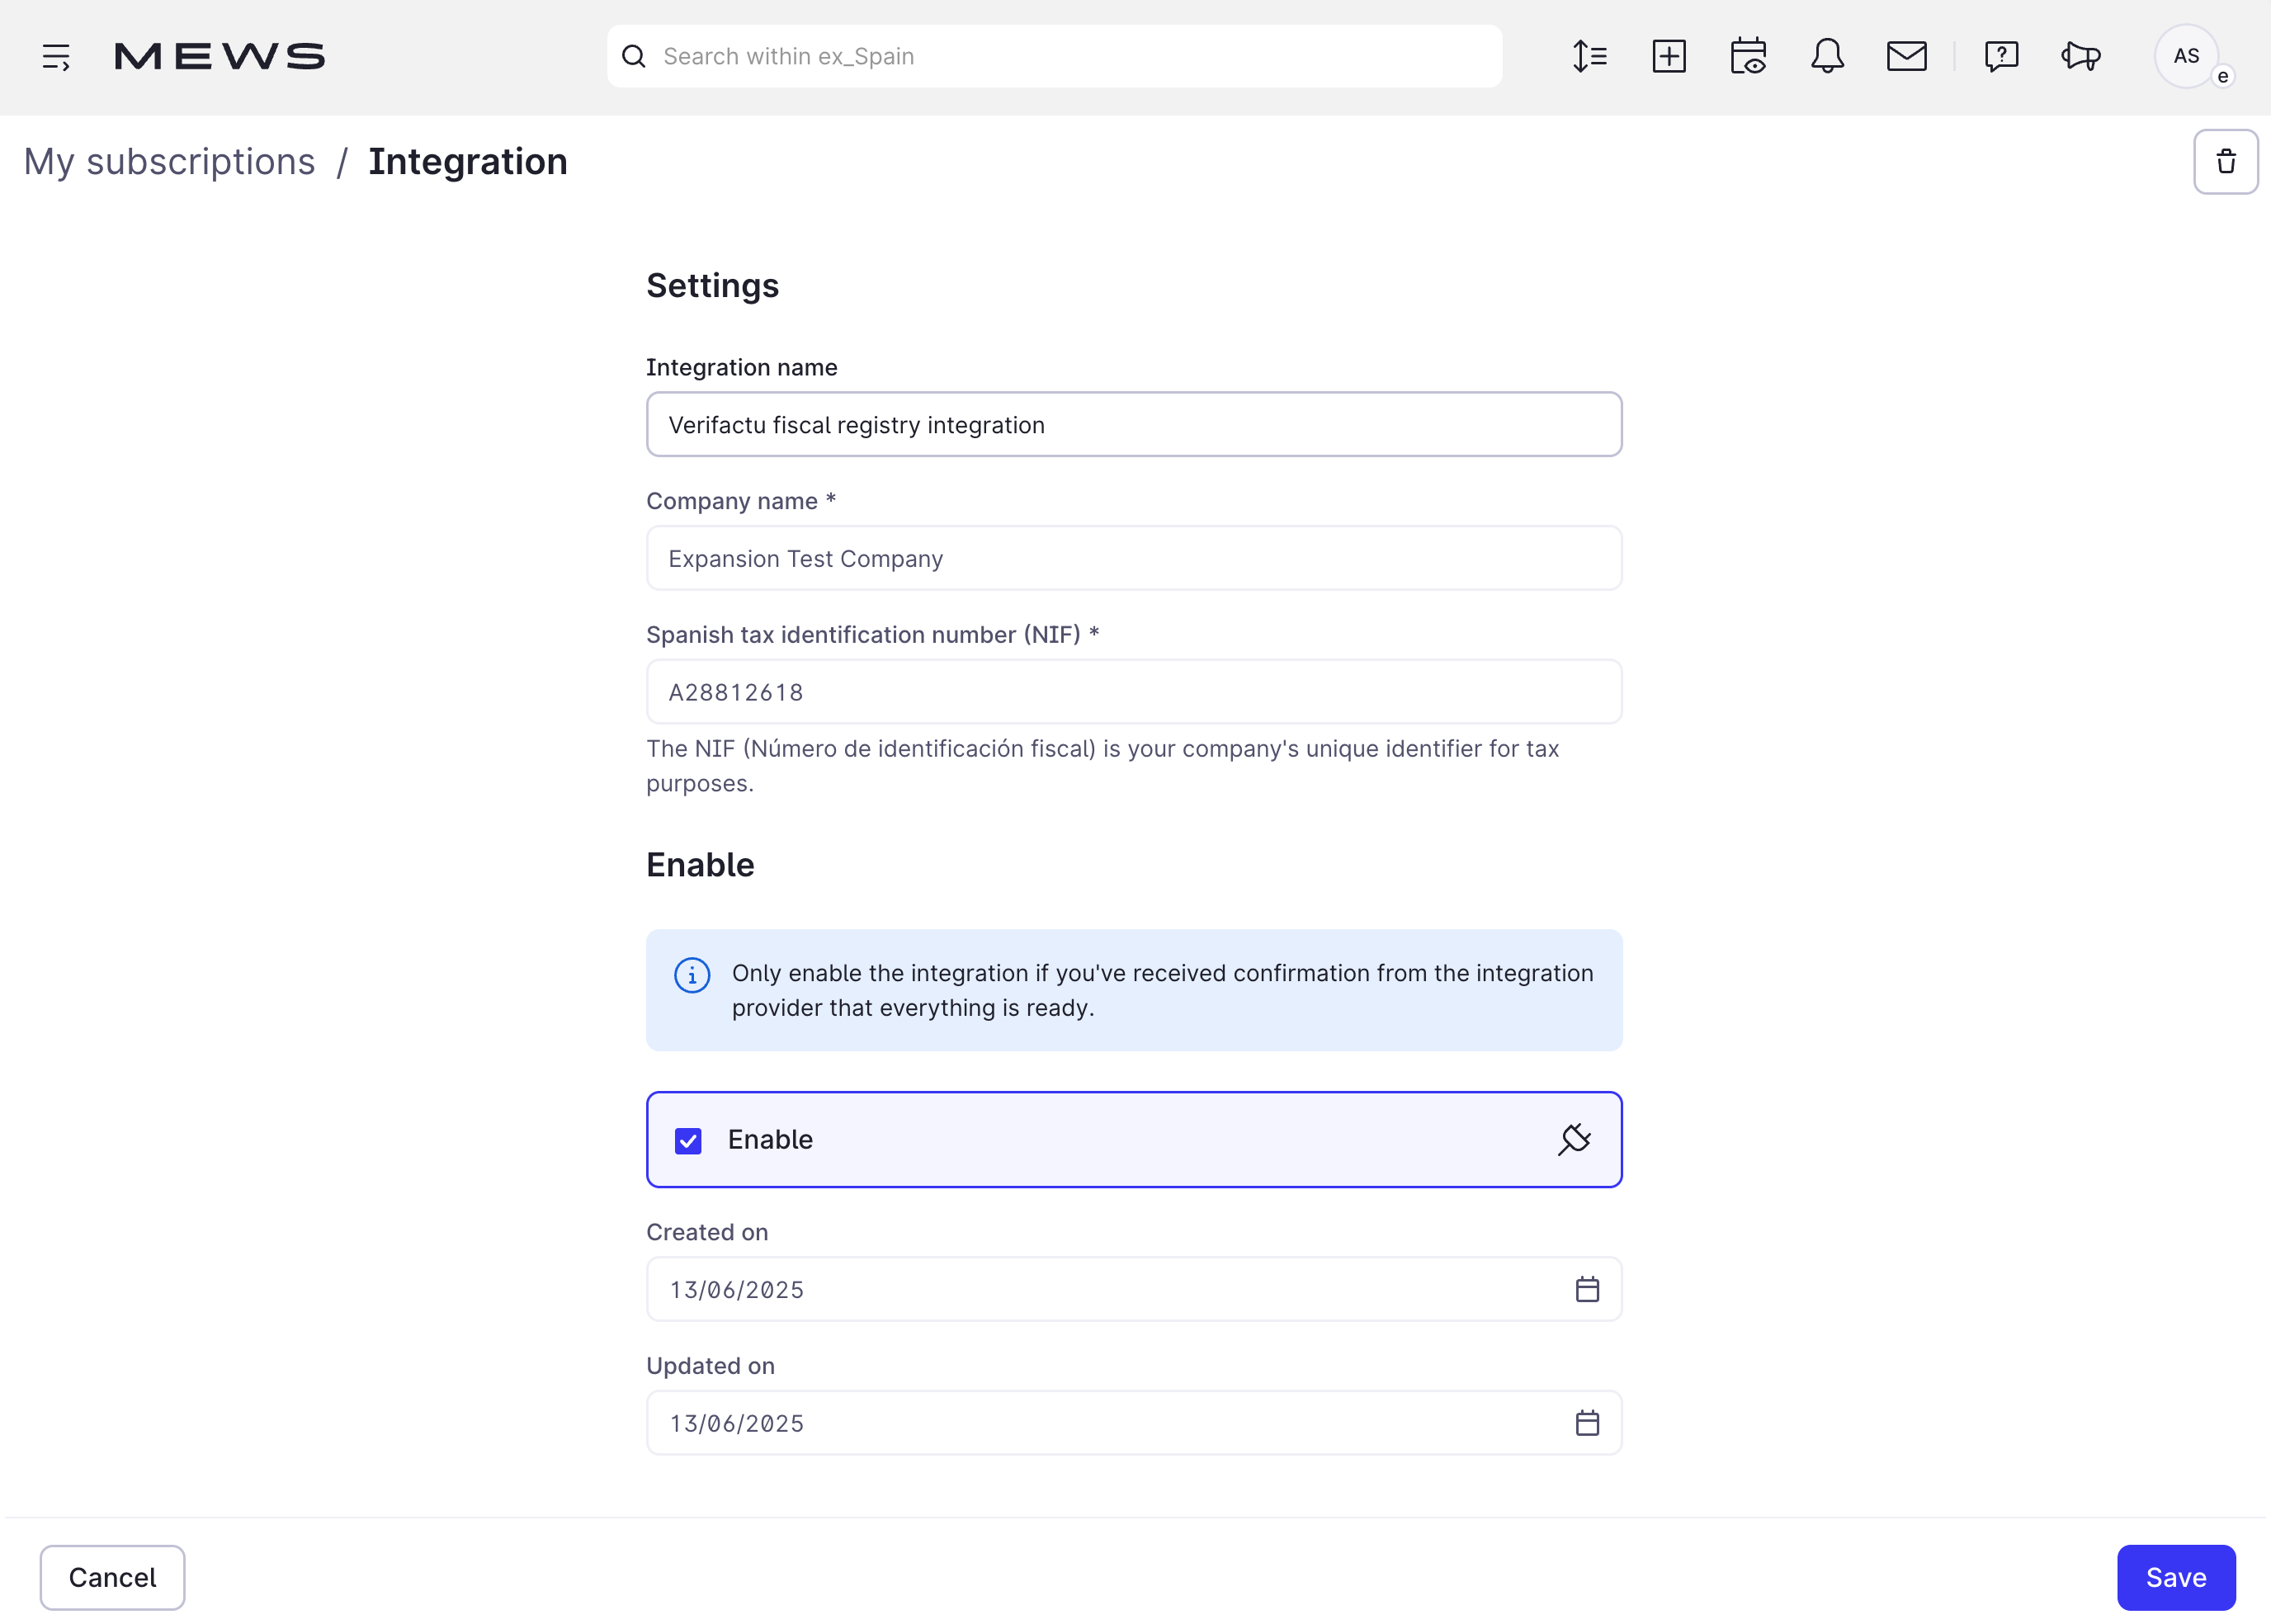The height and width of the screenshot is (1624, 2271).
Task: Open the help question bubble icon
Action: pyautogui.click(x=2001, y=56)
